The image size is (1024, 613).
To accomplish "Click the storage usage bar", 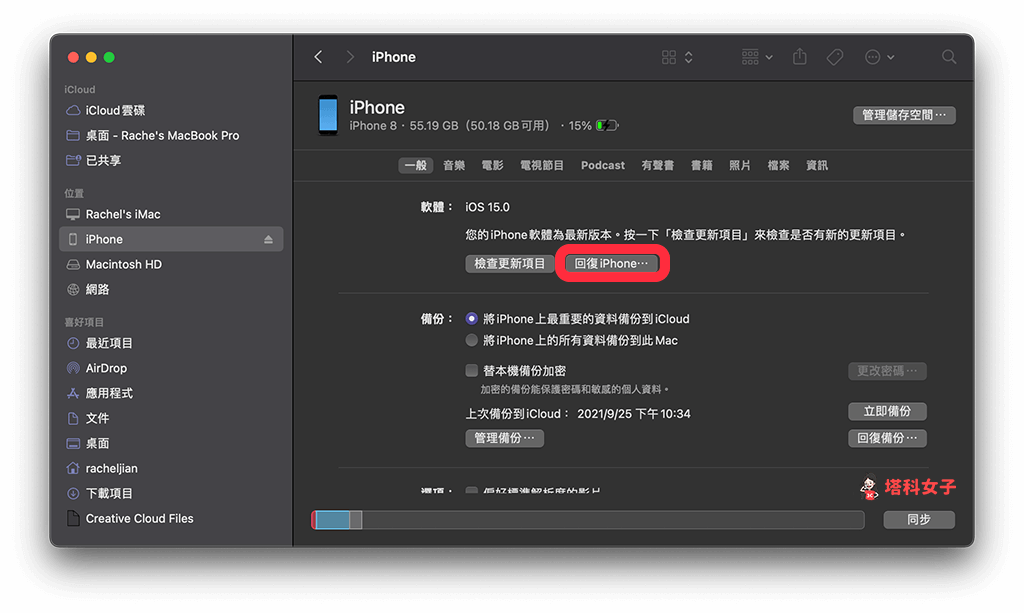I will point(588,520).
